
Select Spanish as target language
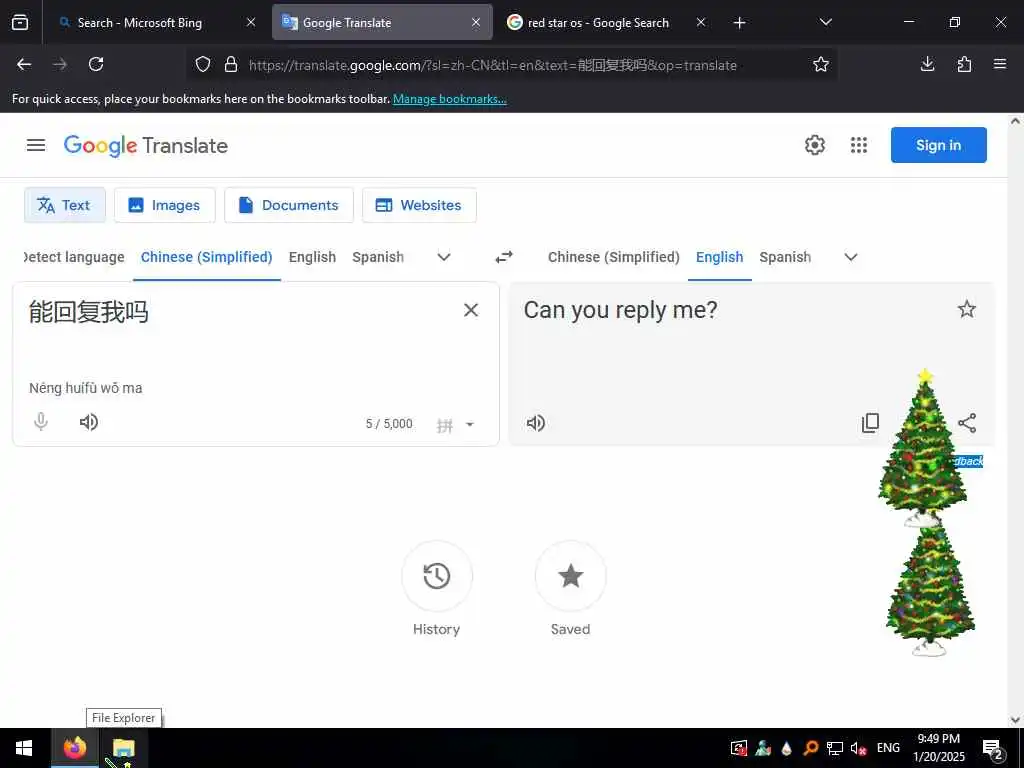pos(785,257)
